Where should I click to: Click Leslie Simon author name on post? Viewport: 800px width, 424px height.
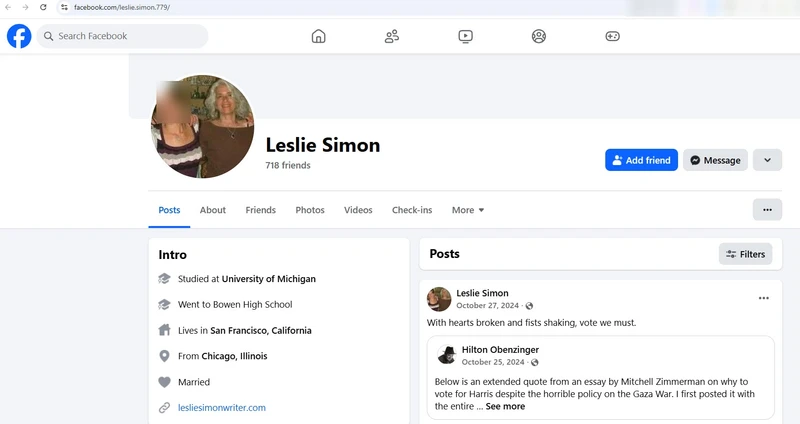point(482,293)
